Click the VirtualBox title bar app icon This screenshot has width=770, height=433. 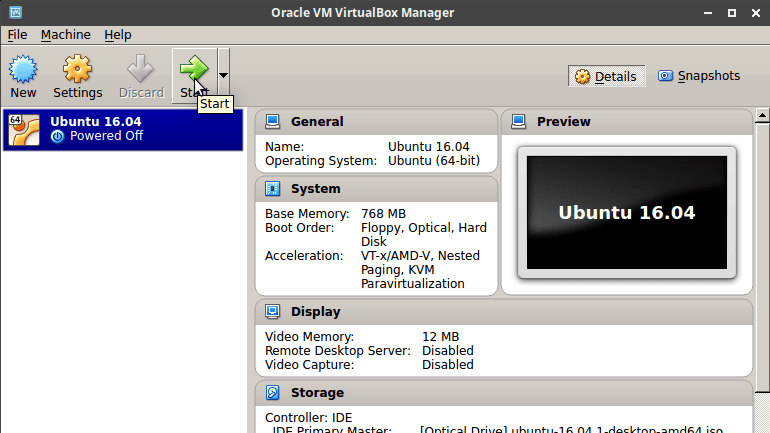[16, 12]
